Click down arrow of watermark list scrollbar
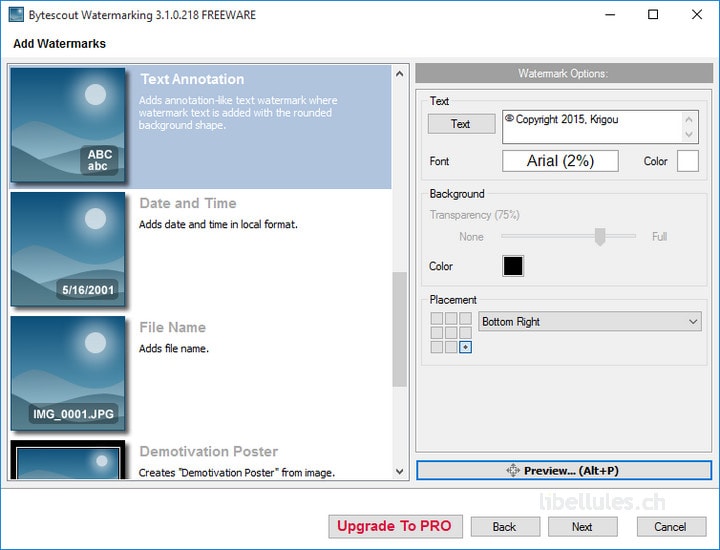 pyautogui.click(x=399, y=471)
